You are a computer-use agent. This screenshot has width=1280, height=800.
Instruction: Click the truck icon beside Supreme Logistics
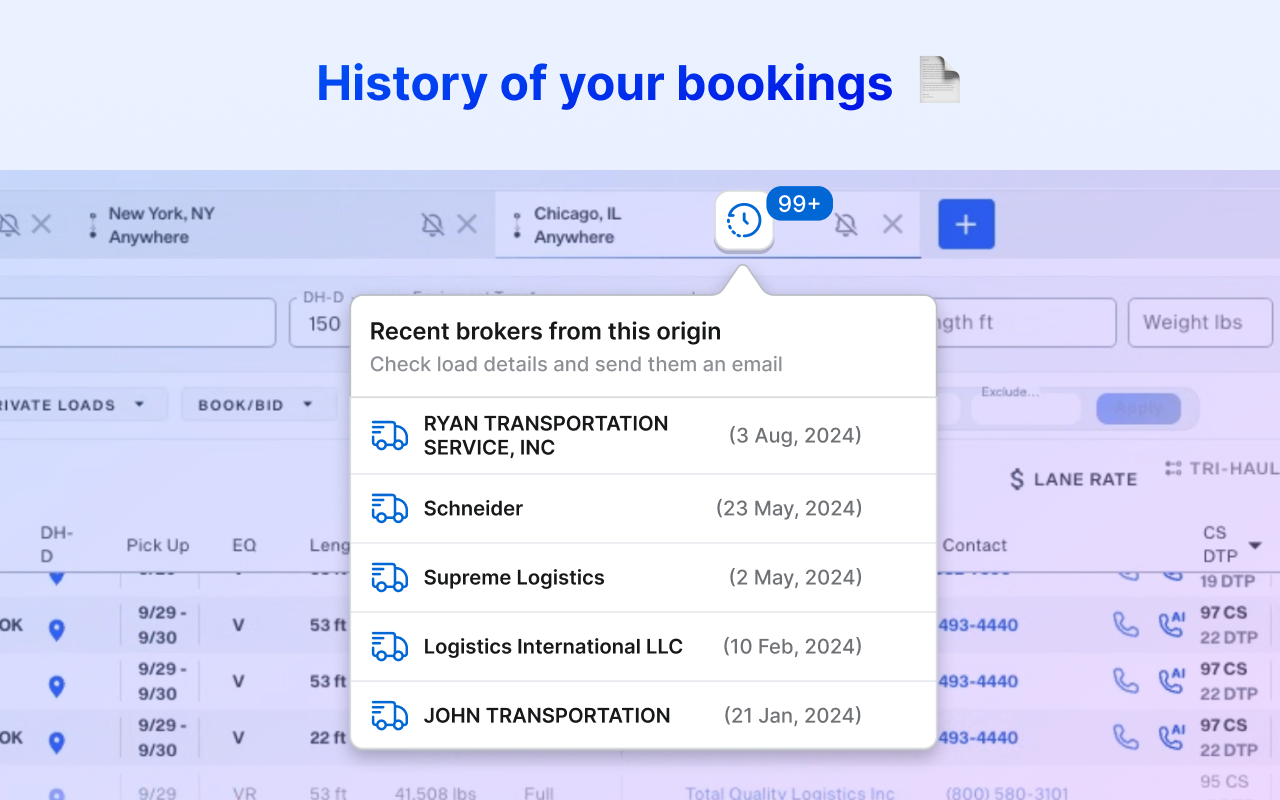[389, 577]
